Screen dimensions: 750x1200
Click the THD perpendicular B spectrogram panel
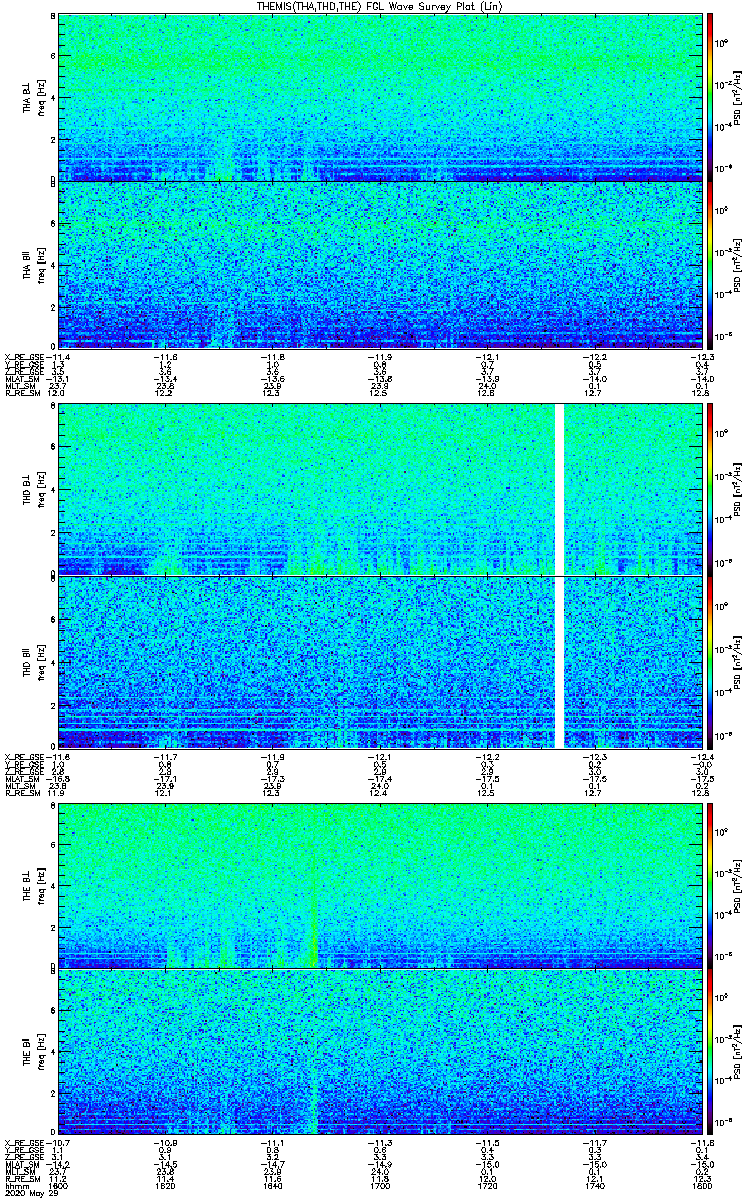(x=380, y=489)
